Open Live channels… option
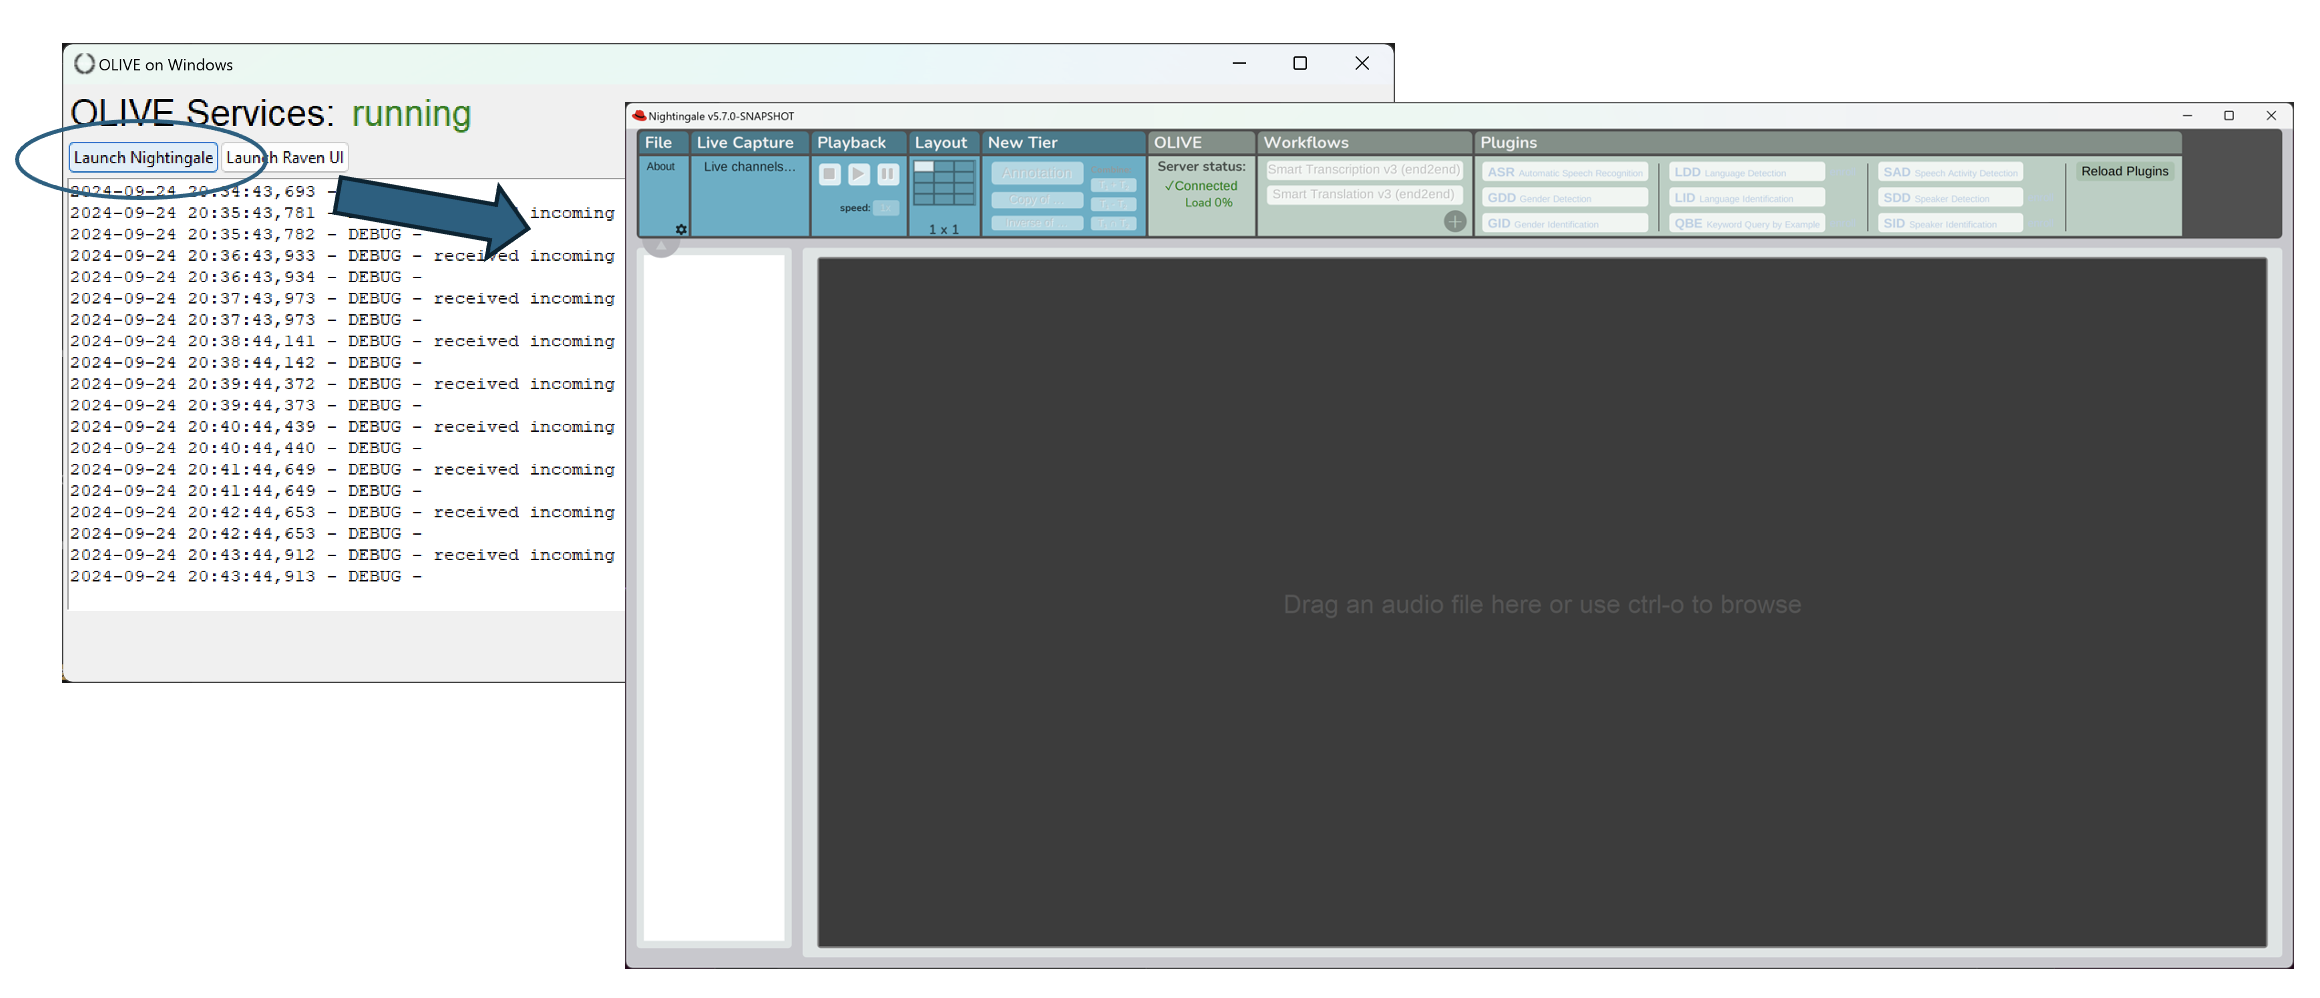 pos(749,167)
